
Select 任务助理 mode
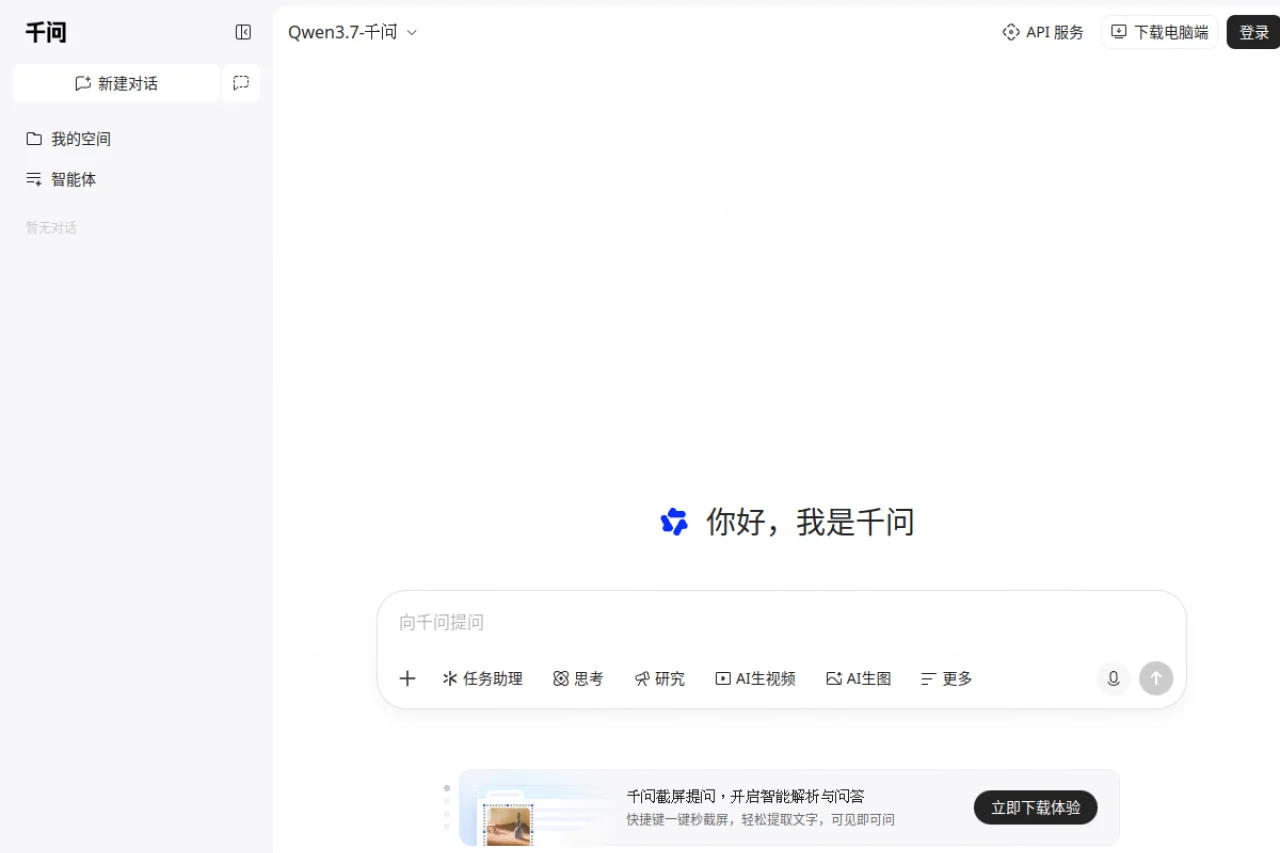[x=482, y=679]
